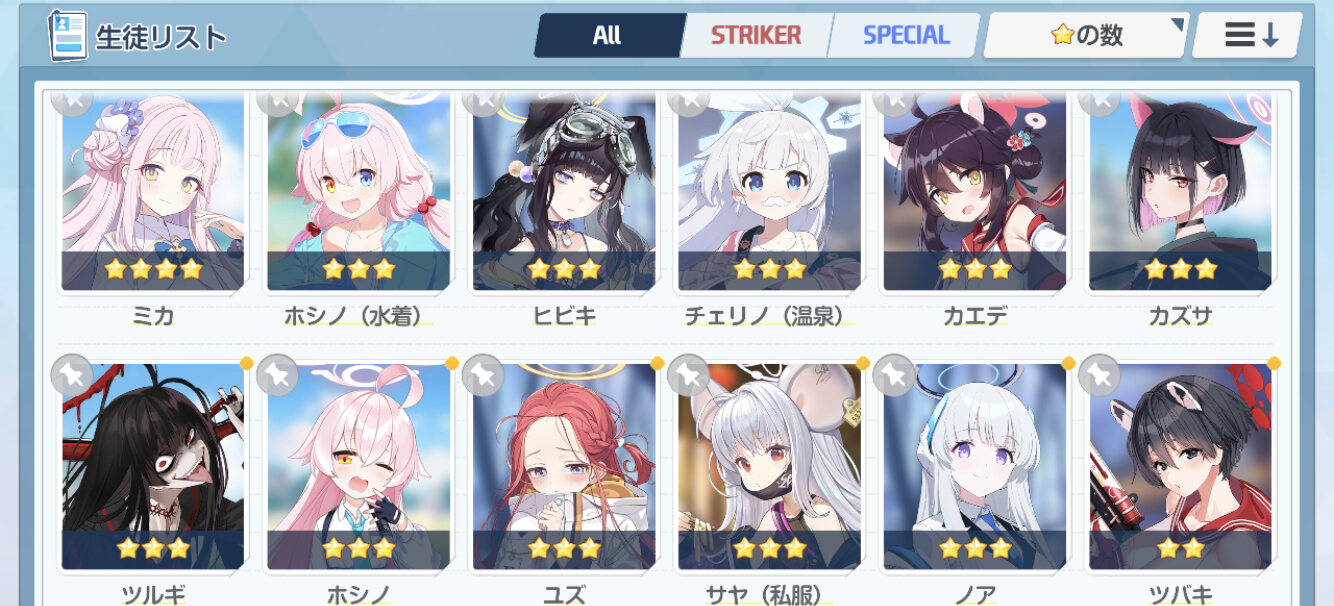
Task: Select the All tab
Action: [x=608, y=35]
